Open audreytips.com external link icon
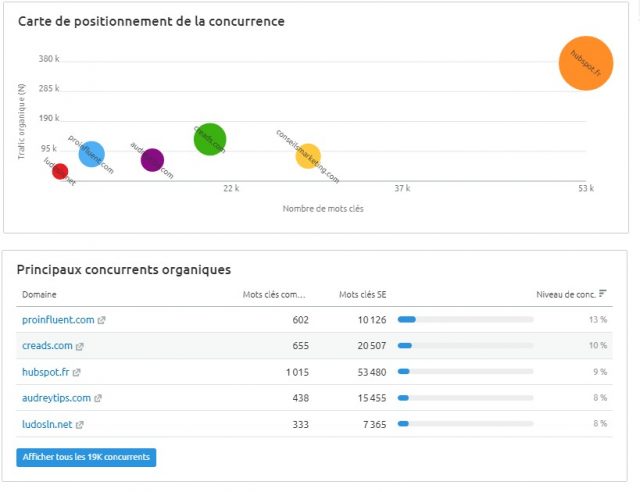Viewport: 640px width, 492px height. [x=98, y=398]
